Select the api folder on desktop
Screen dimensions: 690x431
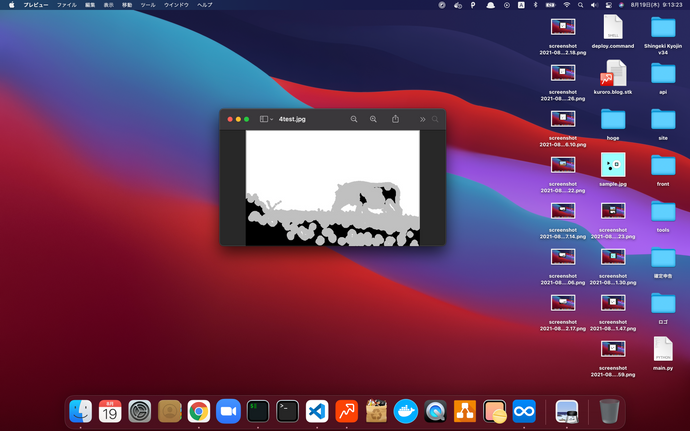663,78
